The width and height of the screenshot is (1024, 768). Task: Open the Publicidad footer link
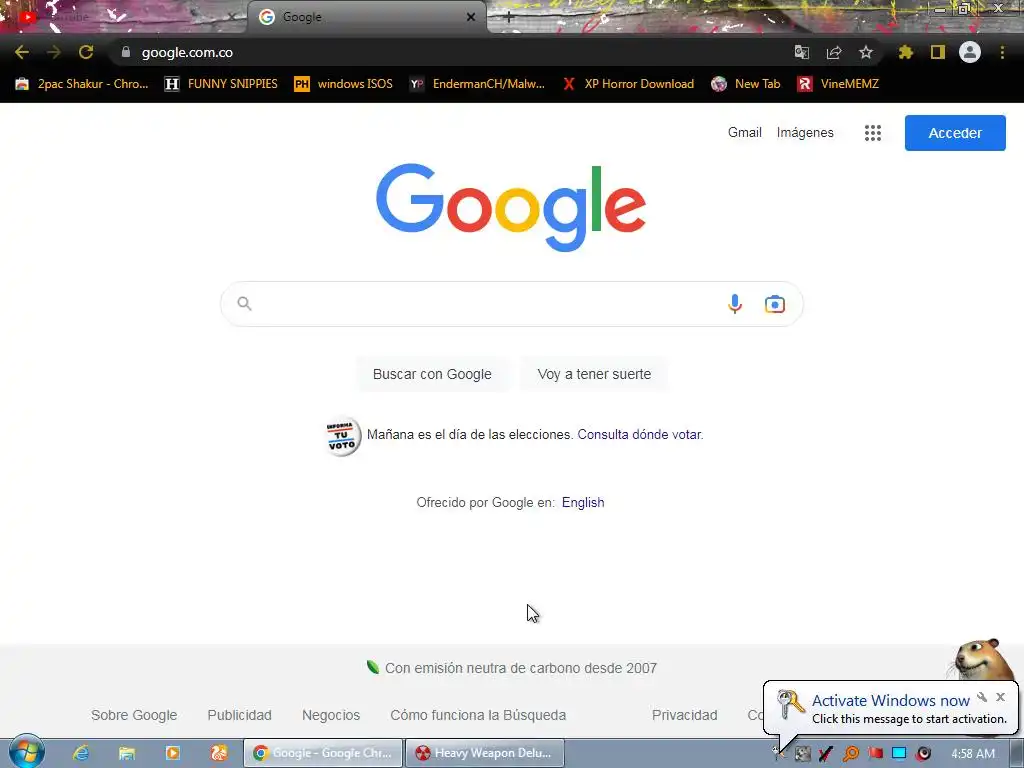pos(239,715)
